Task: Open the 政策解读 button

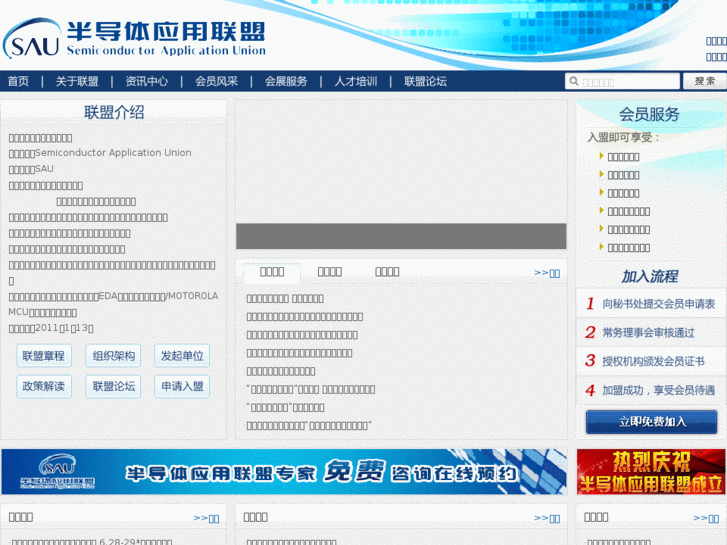Action: click(44, 386)
